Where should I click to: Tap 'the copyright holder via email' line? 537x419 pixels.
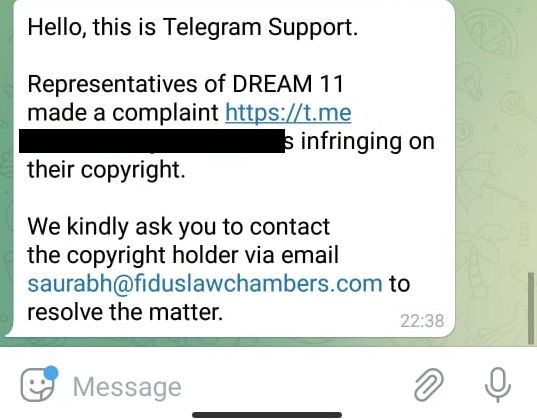[183, 255]
